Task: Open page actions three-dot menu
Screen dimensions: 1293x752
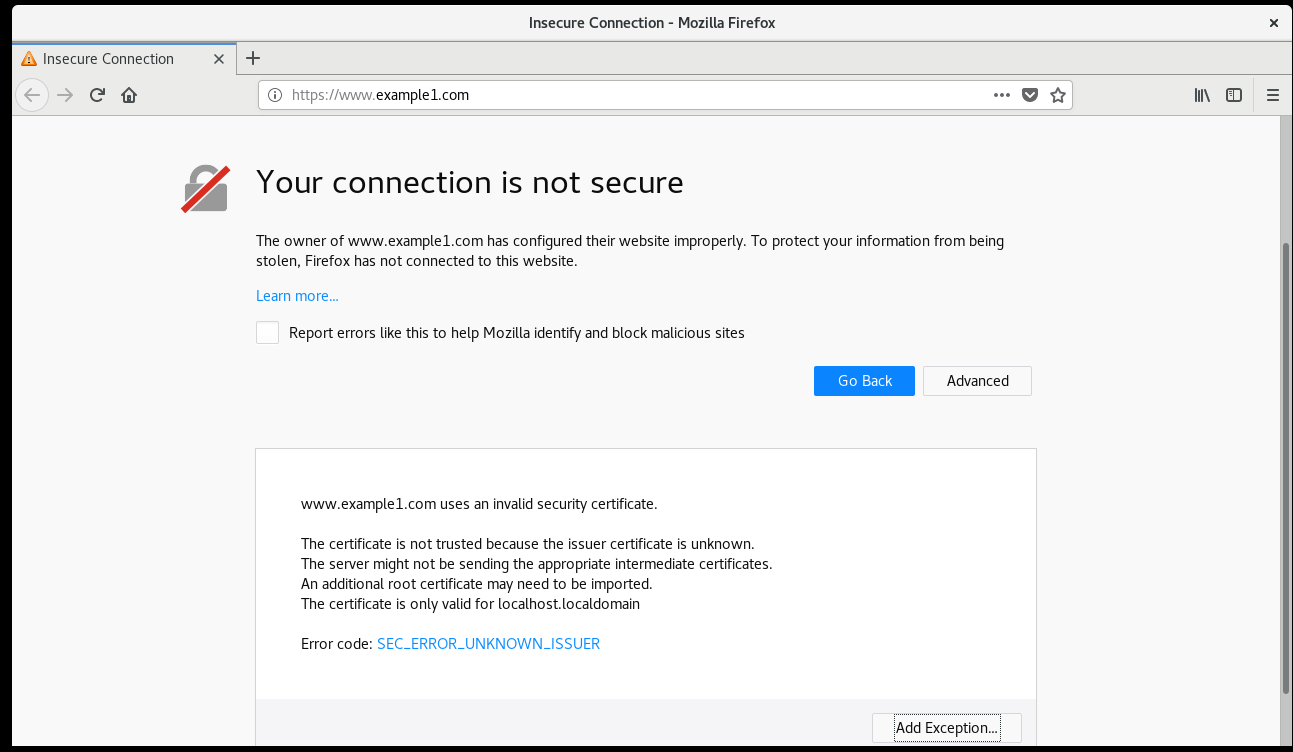Action: click(x=1002, y=95)
